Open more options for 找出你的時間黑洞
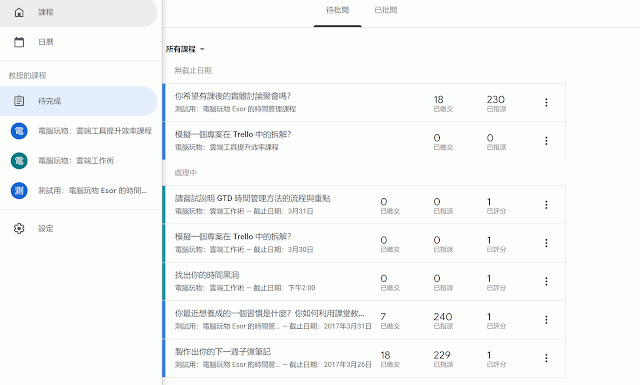The image size is (640, 385). pos(546,281)
